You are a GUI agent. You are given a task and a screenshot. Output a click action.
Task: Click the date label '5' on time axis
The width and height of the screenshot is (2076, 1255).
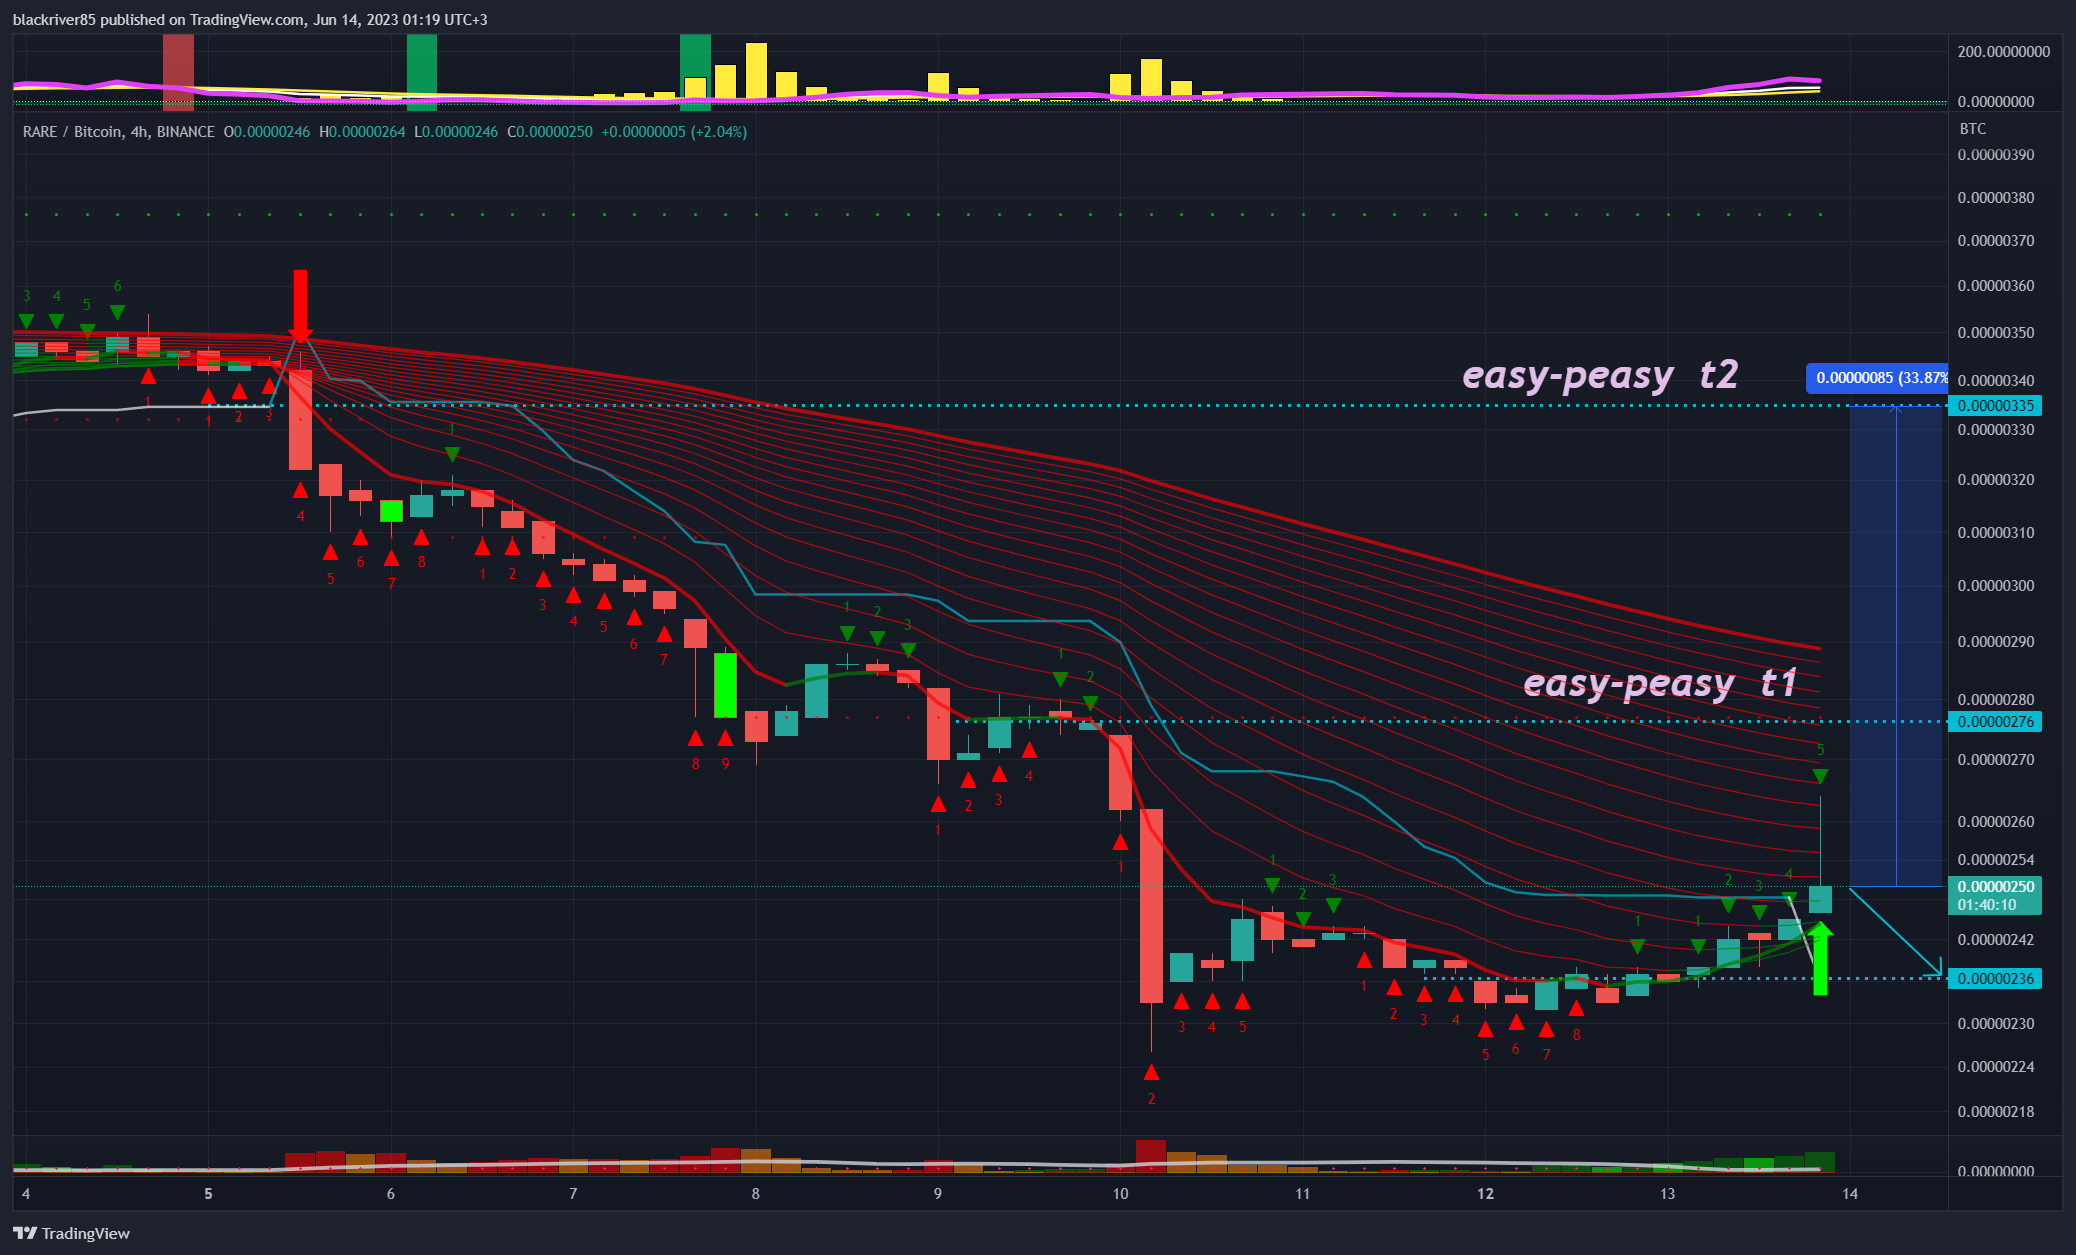[x=208, y=1193]
